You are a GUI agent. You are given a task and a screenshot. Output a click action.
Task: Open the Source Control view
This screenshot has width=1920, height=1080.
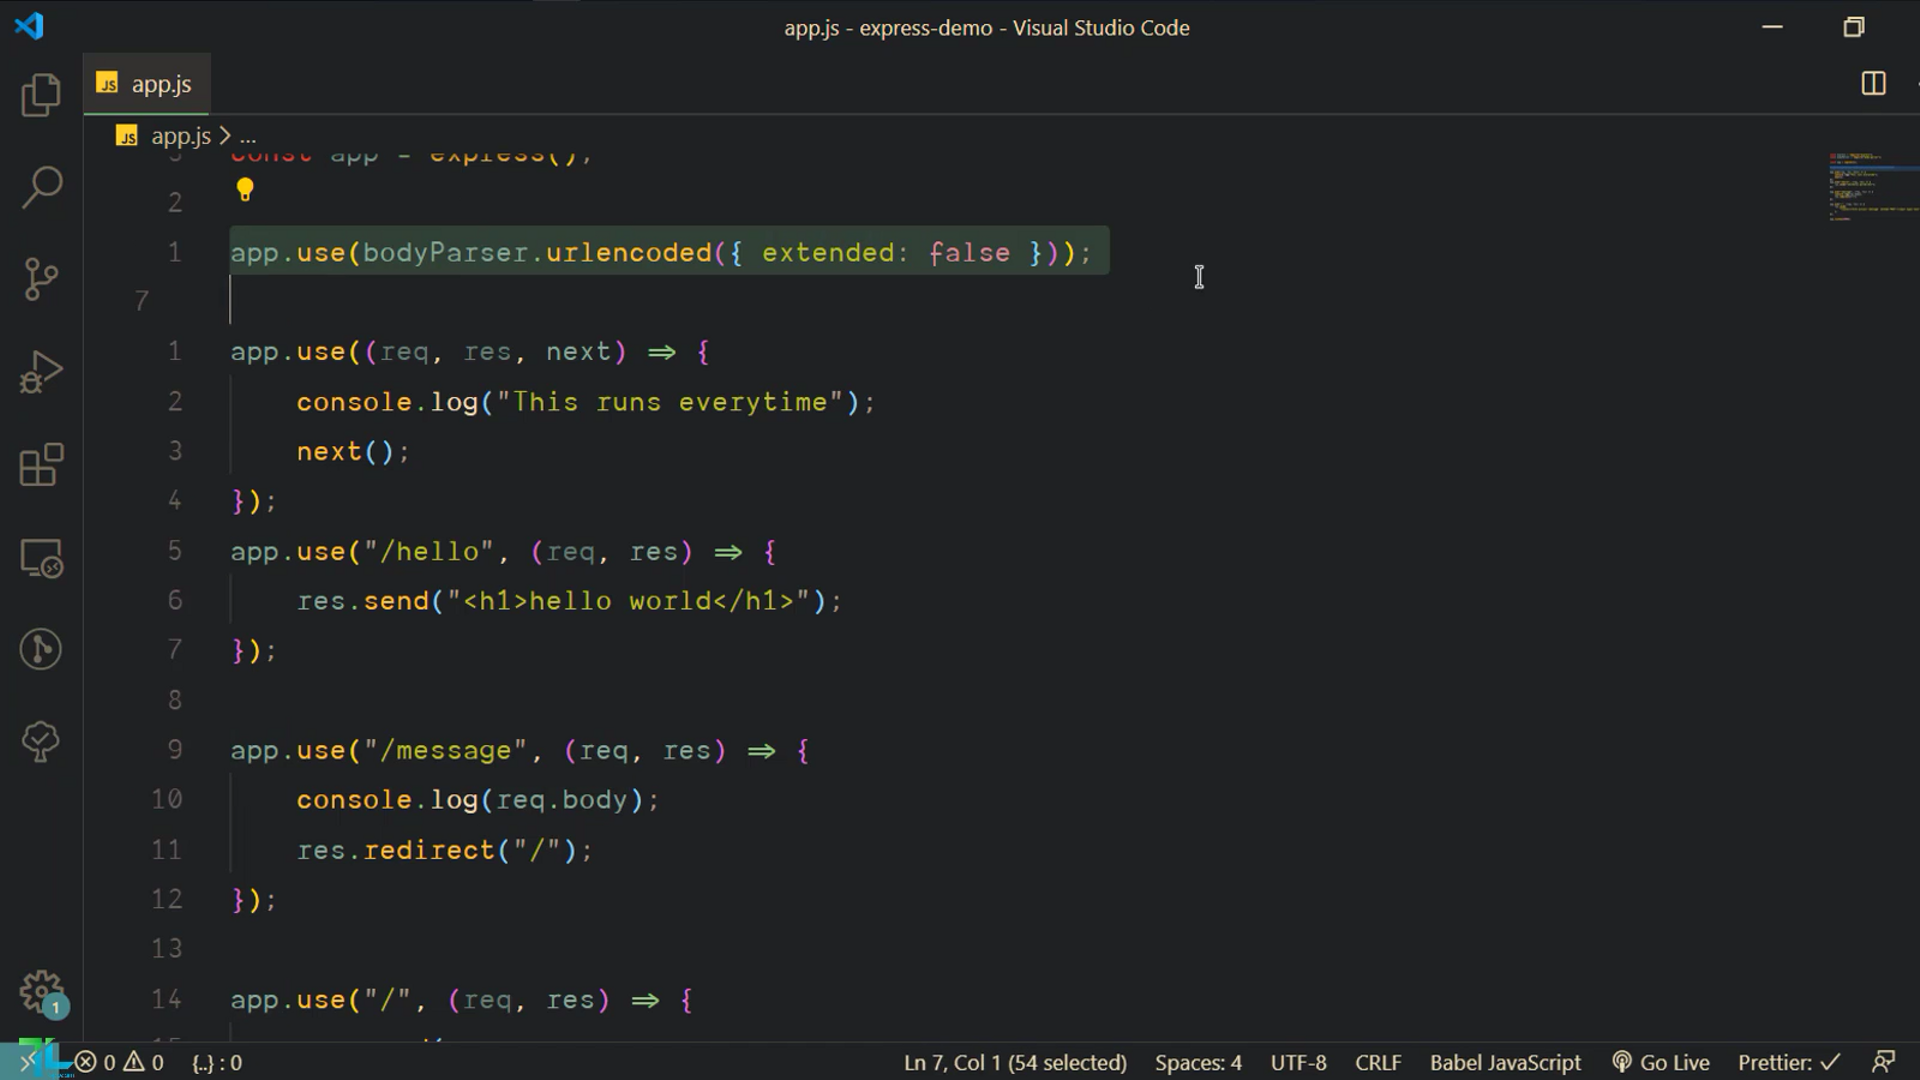41,279
